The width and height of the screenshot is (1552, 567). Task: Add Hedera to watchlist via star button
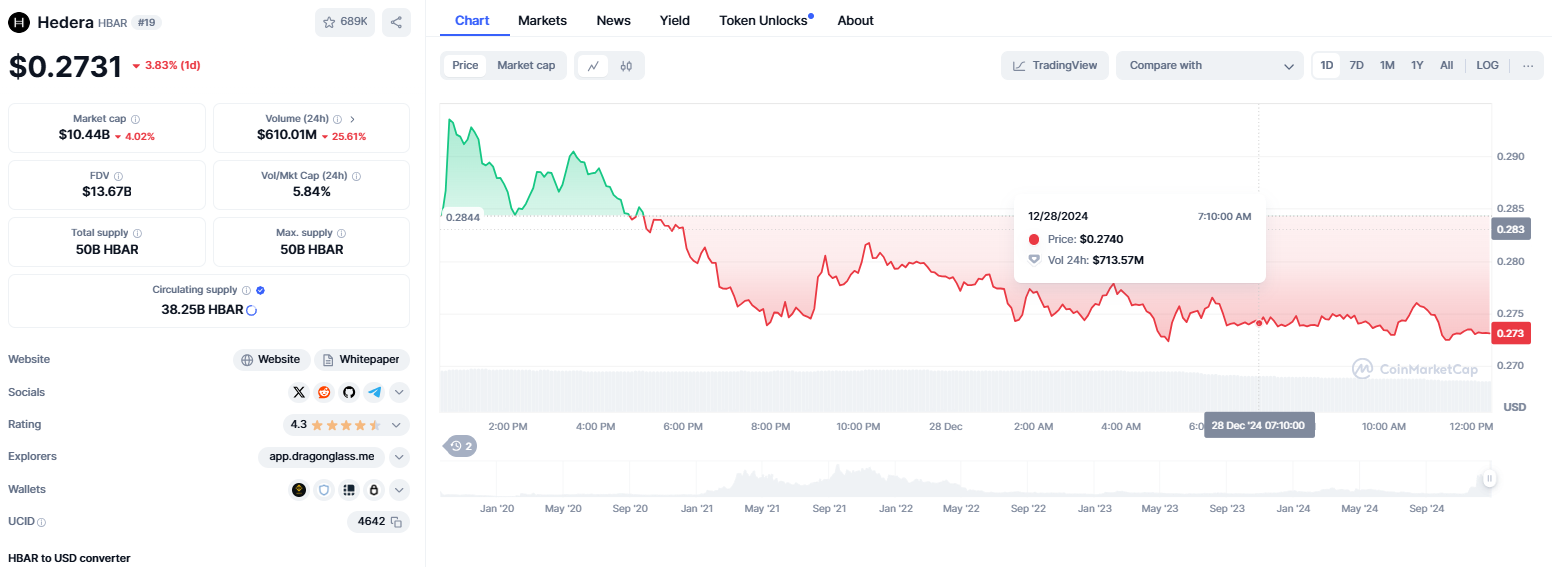(x=345, y=22)
